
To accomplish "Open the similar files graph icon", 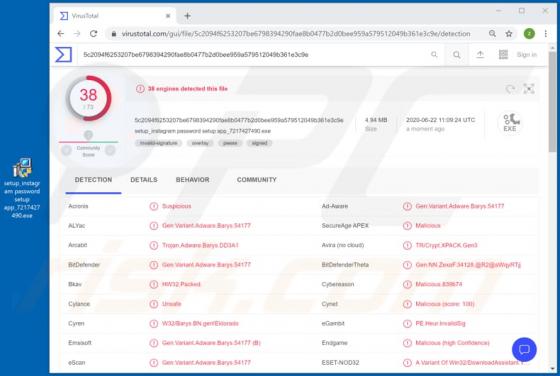I will [529, 89].
